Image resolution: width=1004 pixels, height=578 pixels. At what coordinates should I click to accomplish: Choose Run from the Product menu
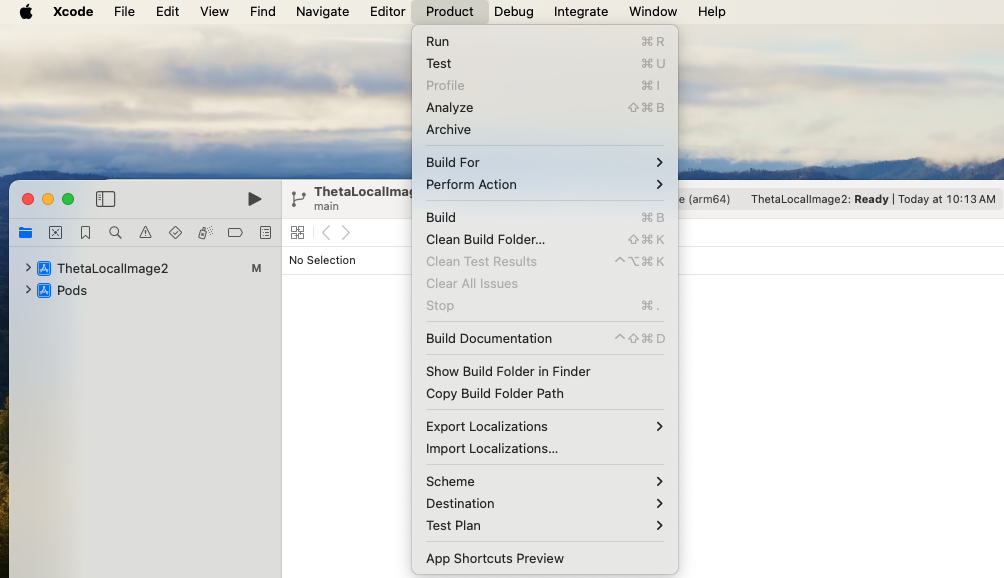coord(545,42)
